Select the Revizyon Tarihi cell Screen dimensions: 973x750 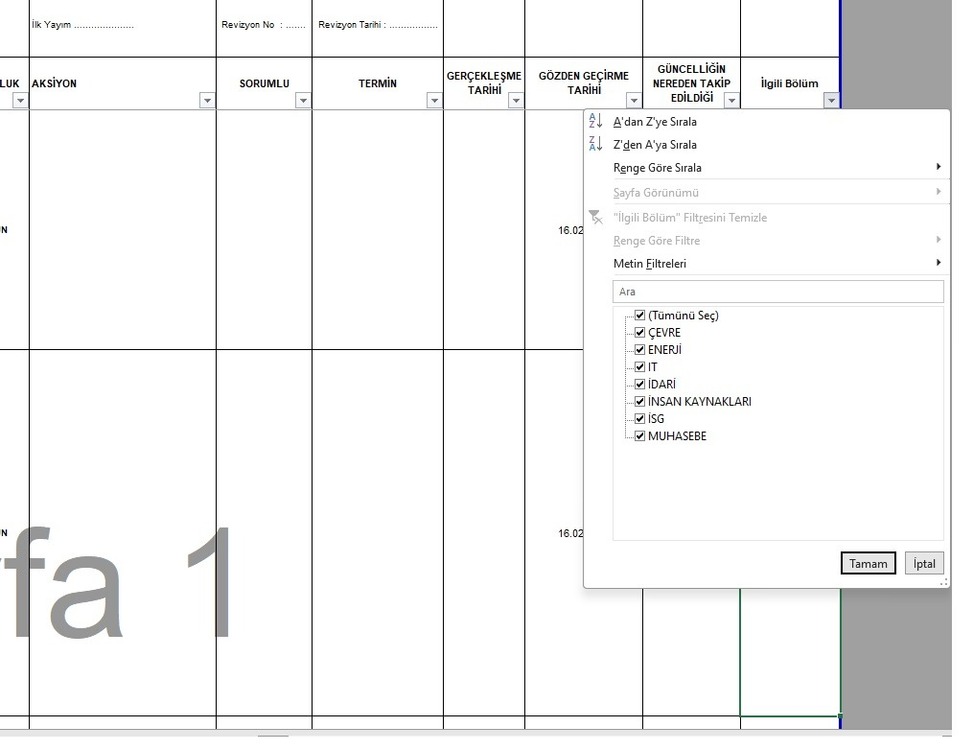tap(378, 28)
